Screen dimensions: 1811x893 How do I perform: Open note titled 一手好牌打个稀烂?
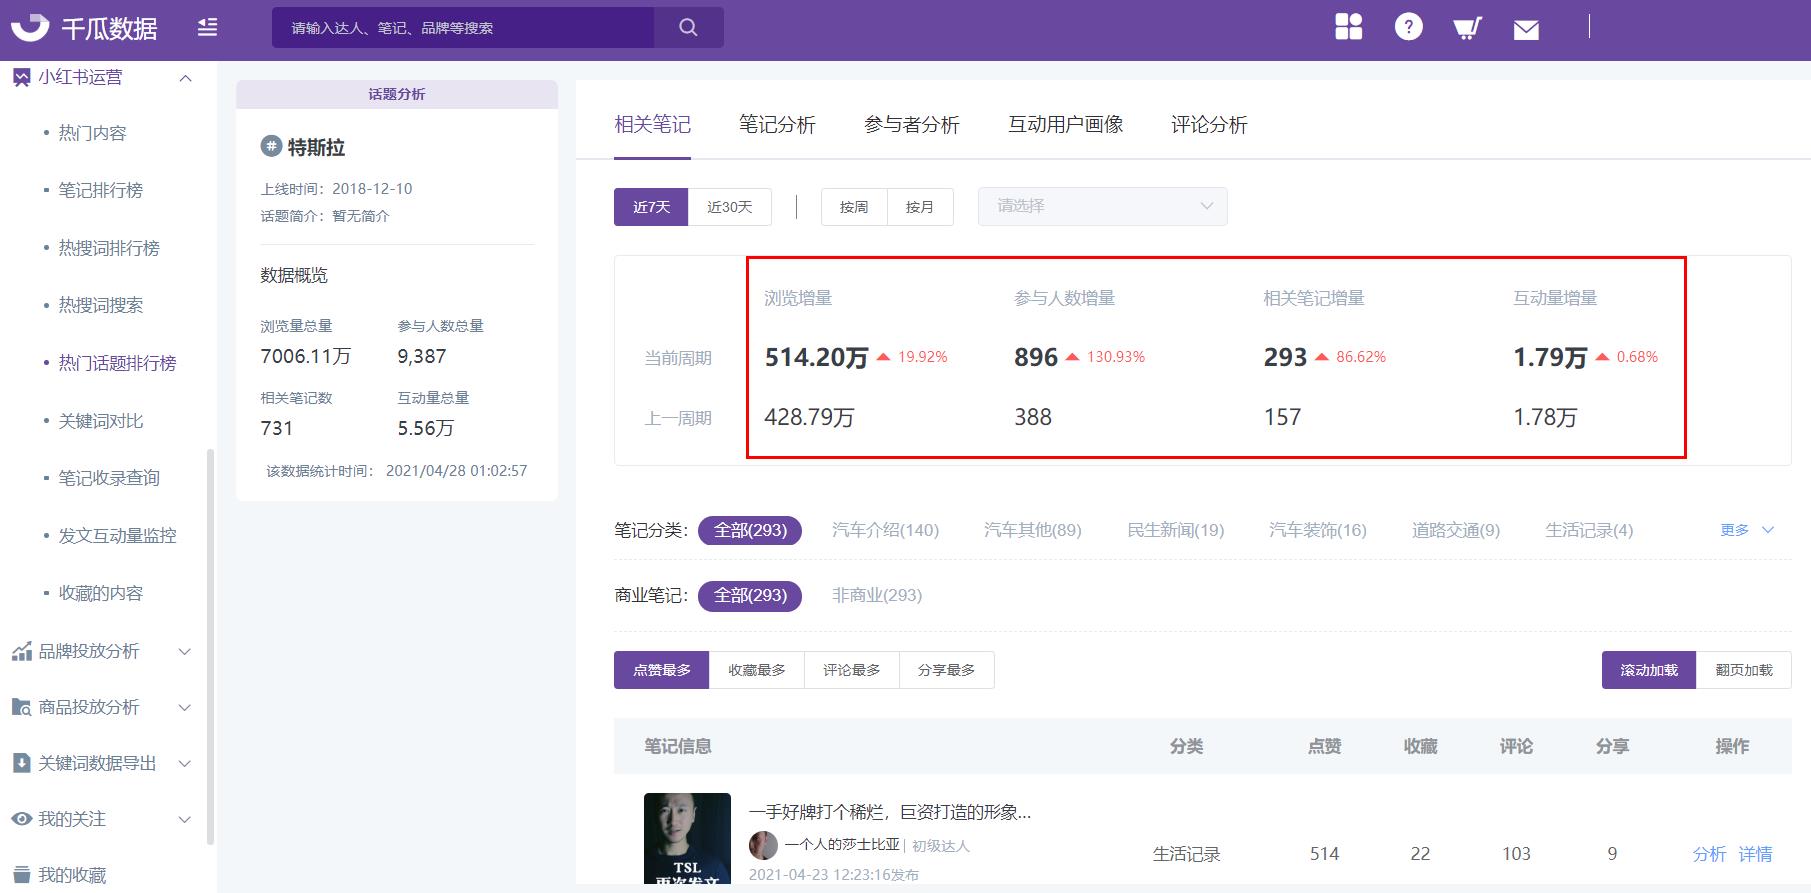pos(890,812)
